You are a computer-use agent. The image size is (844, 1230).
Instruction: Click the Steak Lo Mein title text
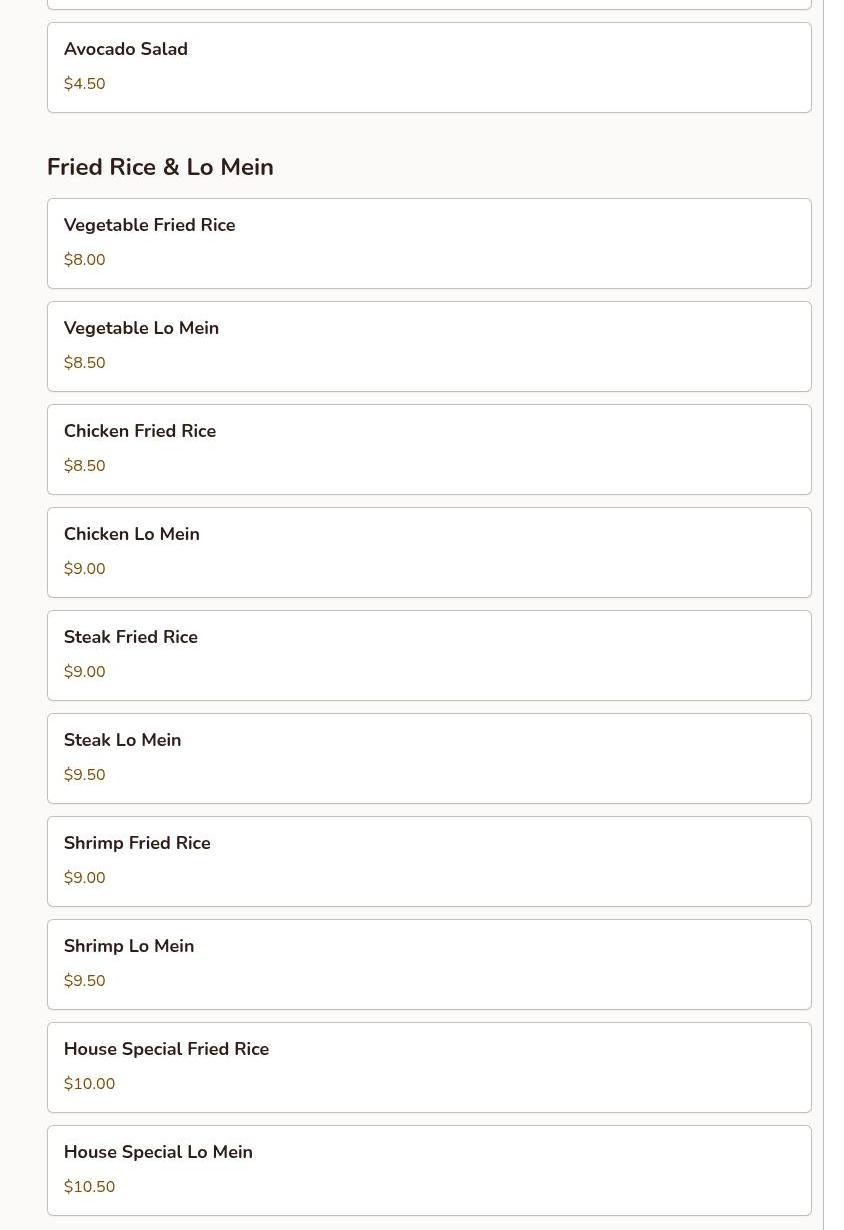click(x=123, y=740)
